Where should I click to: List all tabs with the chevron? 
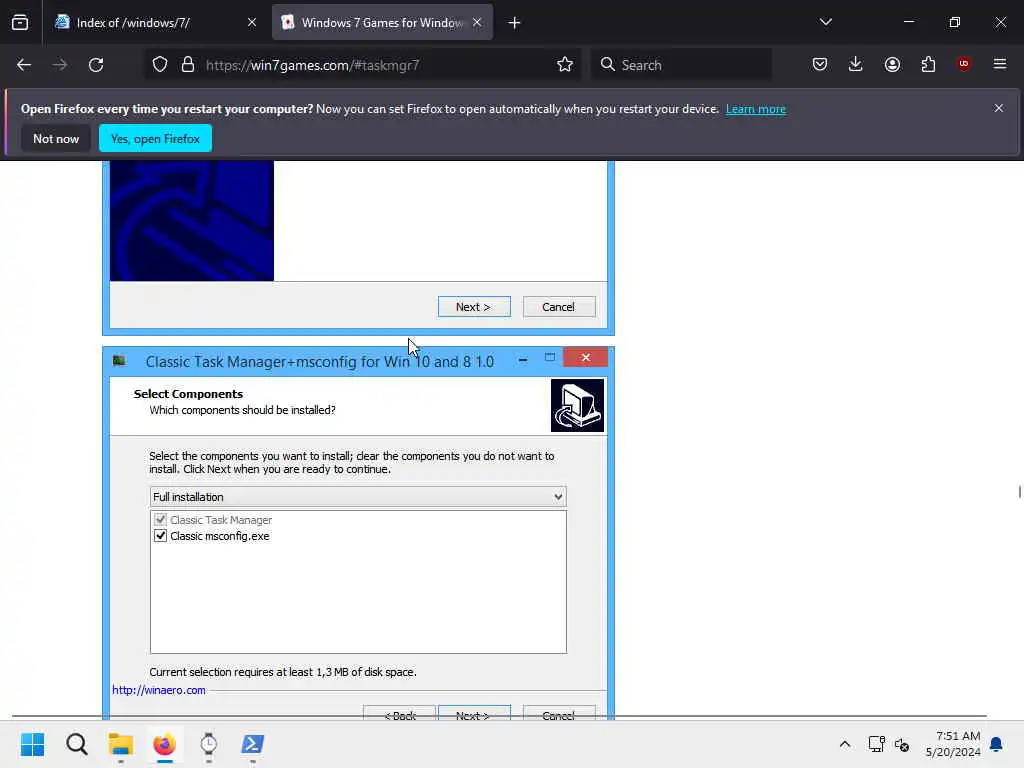click(825, 22)
